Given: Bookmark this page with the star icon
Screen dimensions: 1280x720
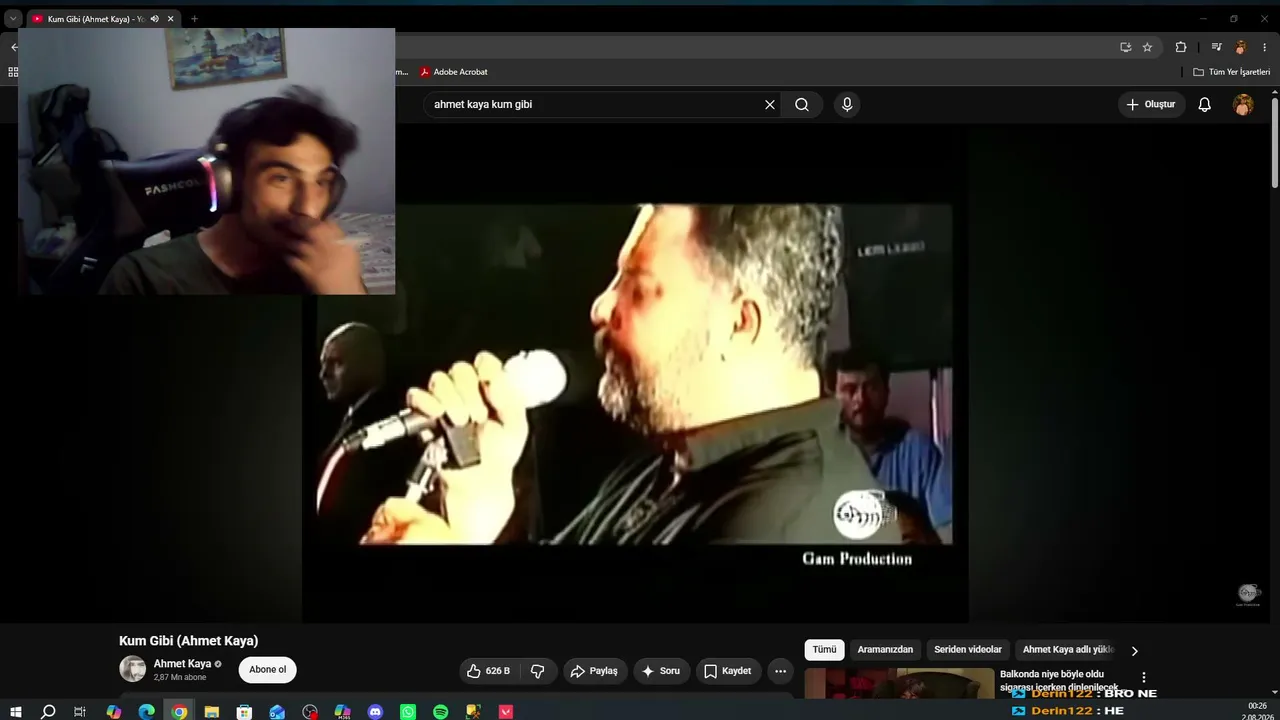Looking at the screenshot, I should (x=1147, y=47).
